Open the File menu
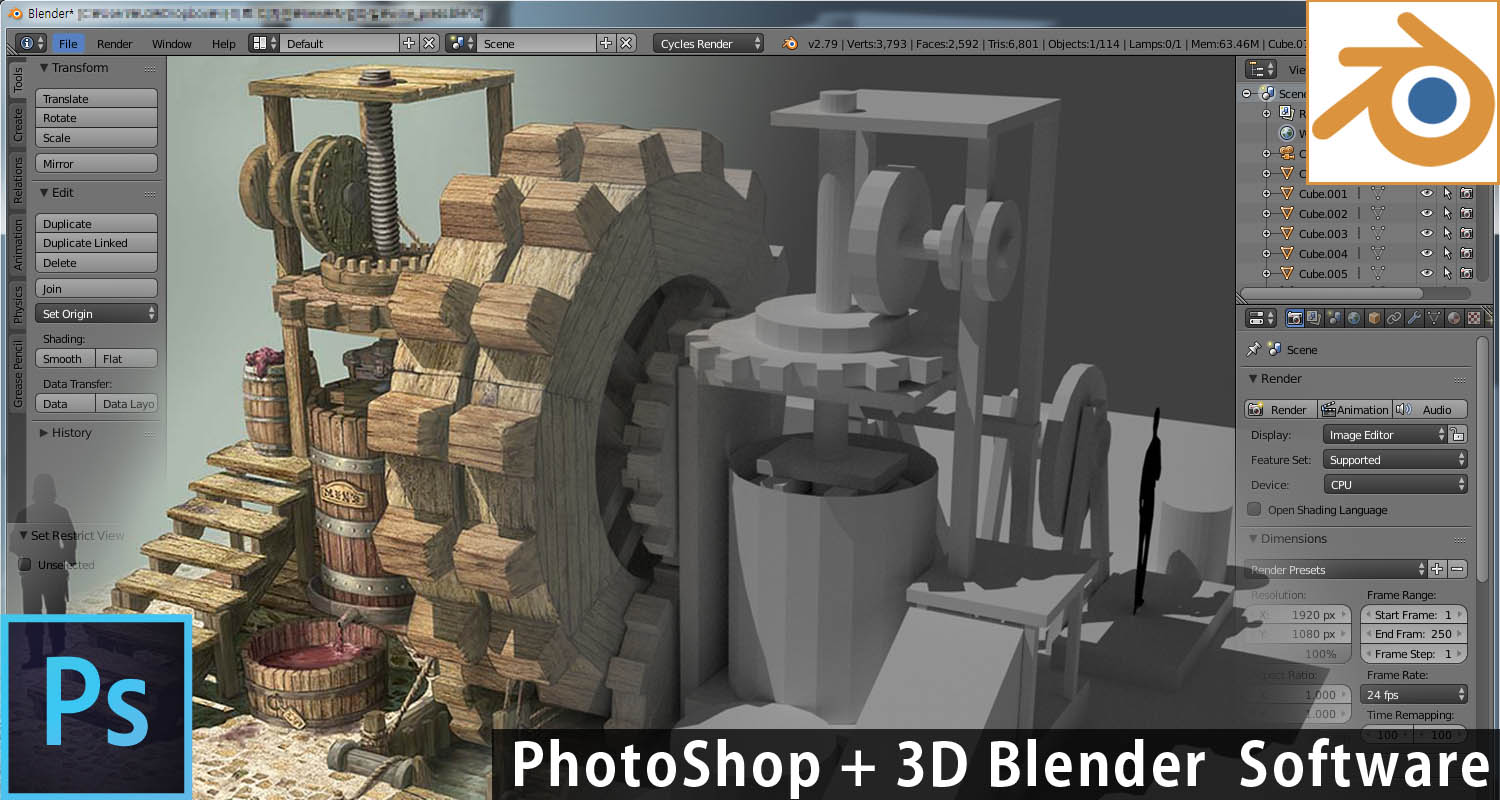Screen dimensions: 1500x800 [x=68, y=44]
